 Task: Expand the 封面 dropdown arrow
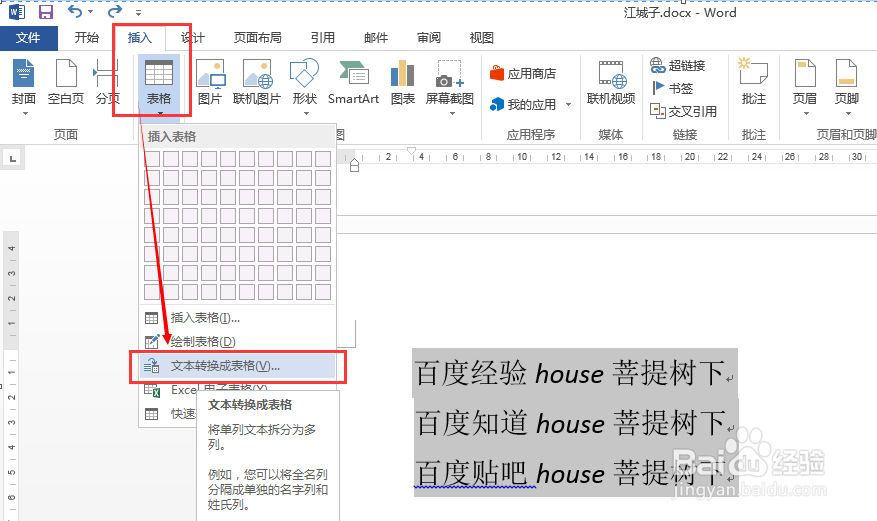pos(25,113)
